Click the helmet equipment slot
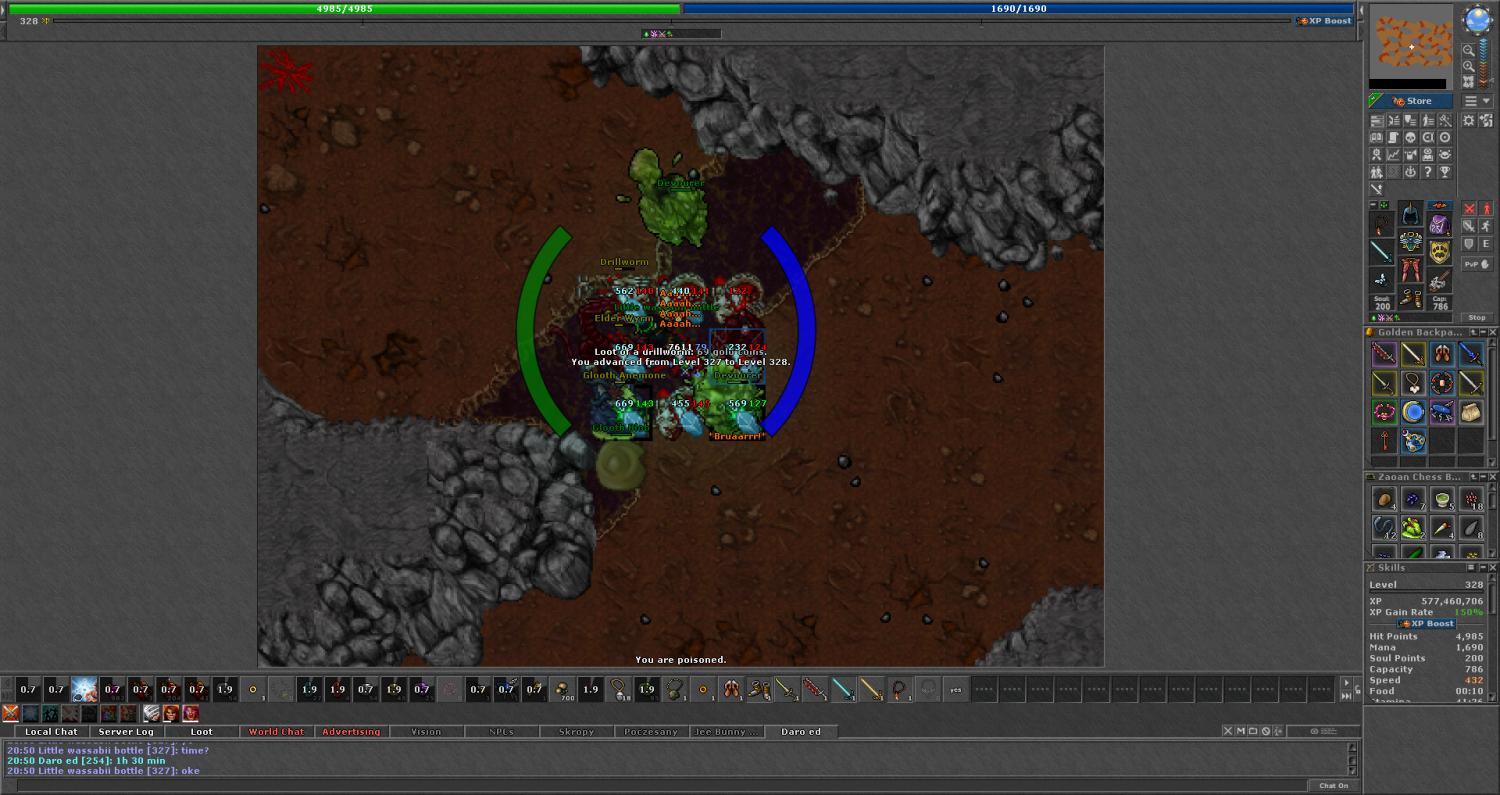This screenshot has width=1500, height=795. (x=1411, y=212)
